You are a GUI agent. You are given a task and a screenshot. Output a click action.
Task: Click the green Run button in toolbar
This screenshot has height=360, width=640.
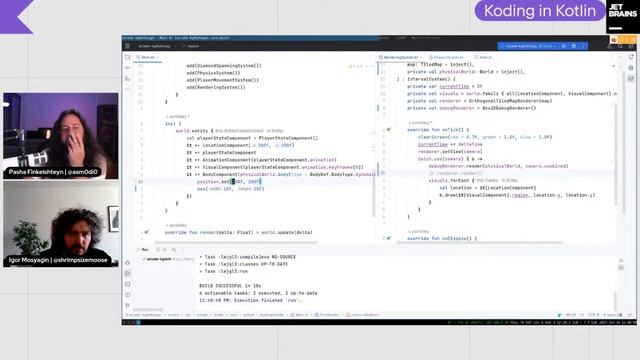[x=564, y=46]
